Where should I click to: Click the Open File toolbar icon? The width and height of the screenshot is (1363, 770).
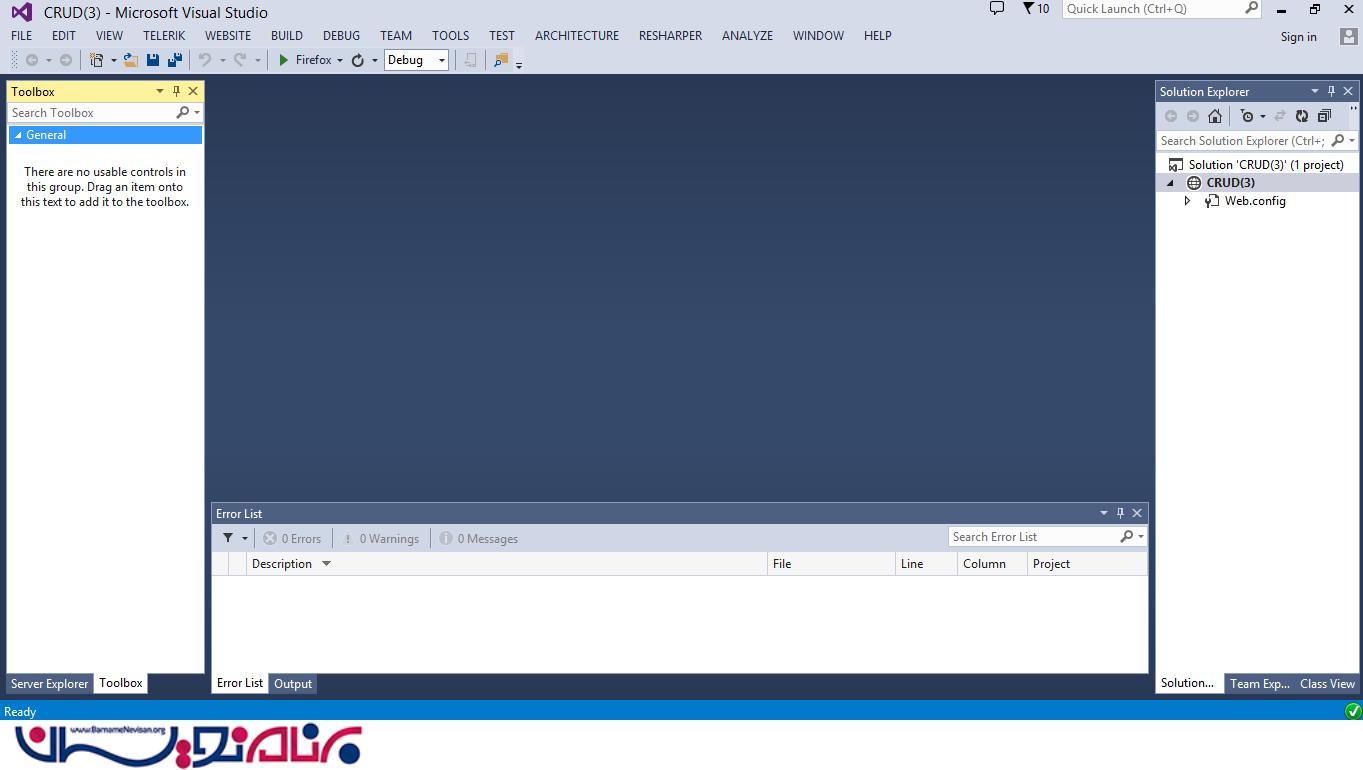(131, 60)
